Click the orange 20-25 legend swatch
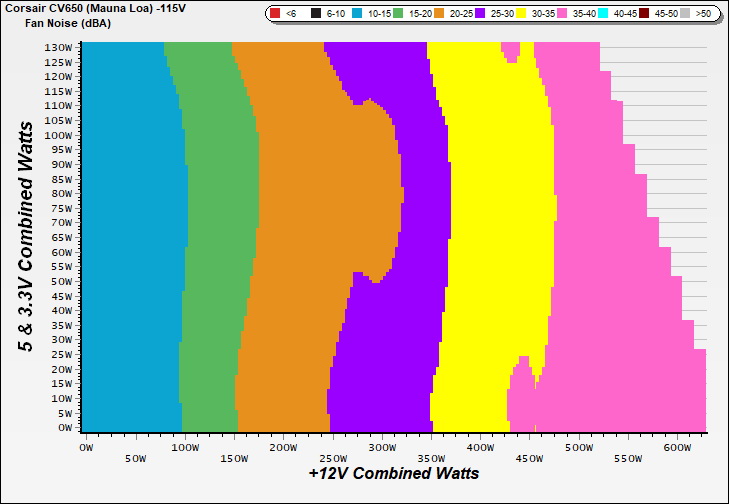Image resolution: width=729 pixels, height=504 pixels. tap(441, 14)
